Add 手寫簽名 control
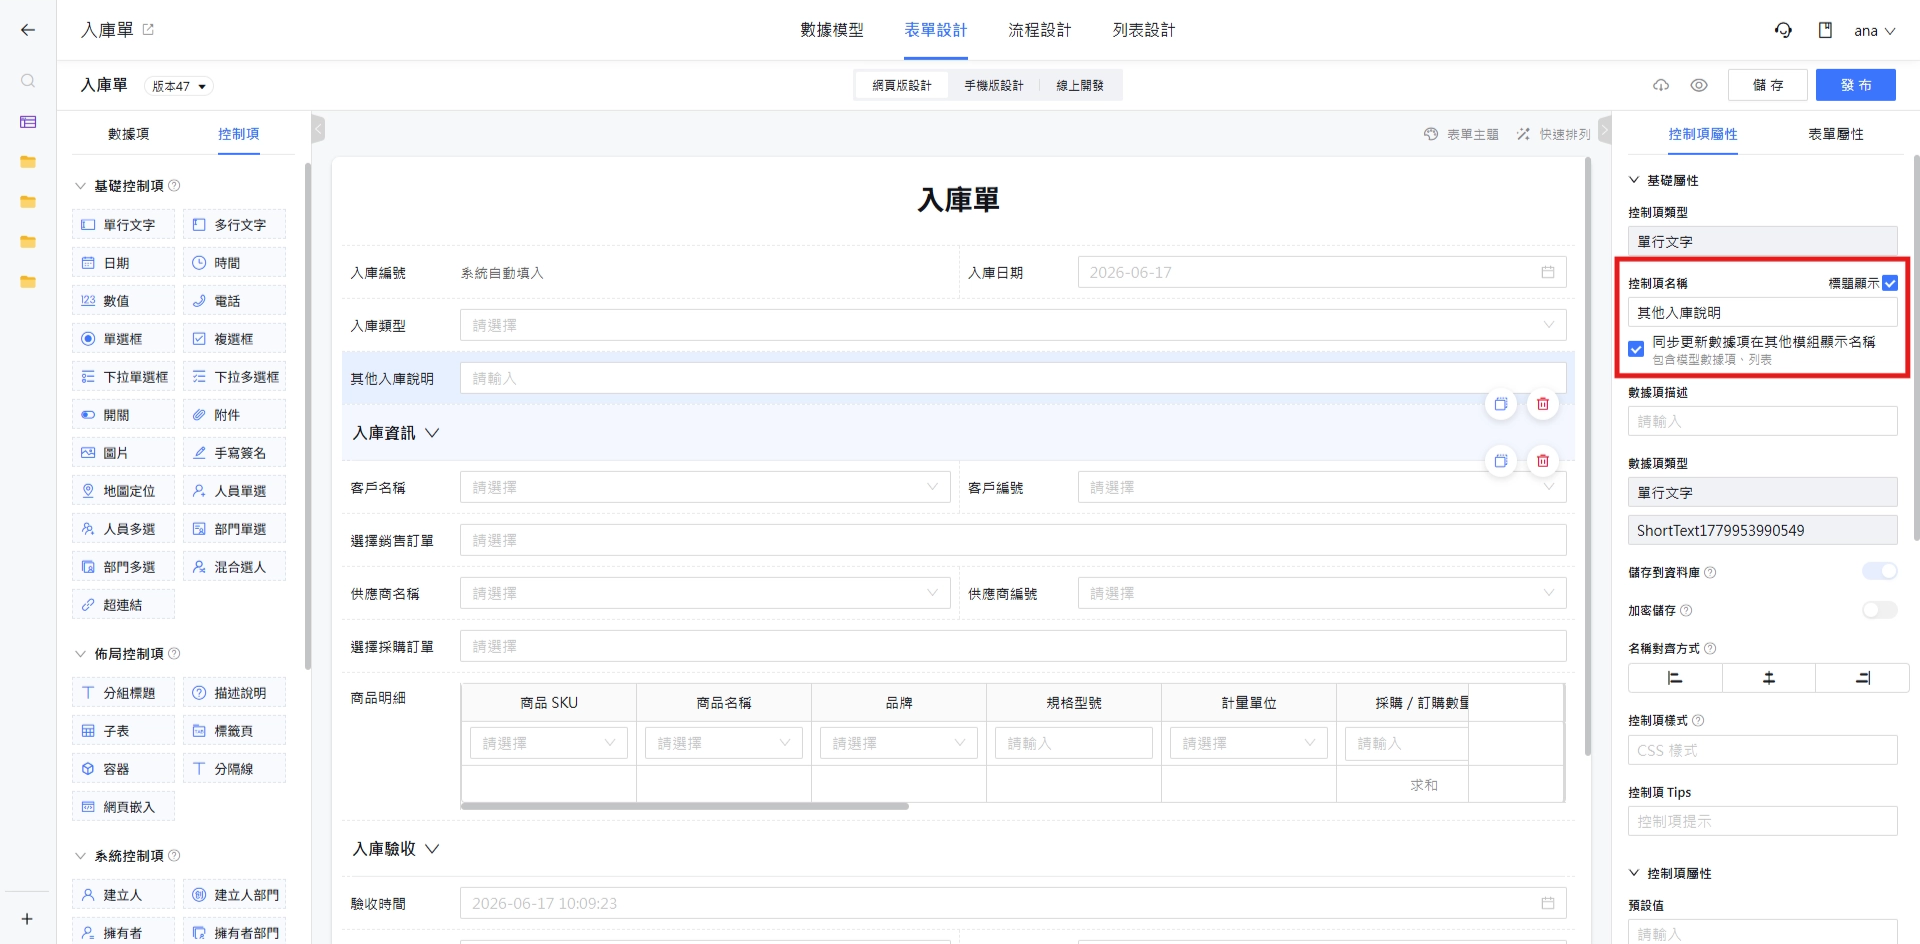This screenshot has height=944, width=1920. pyautogui.click(x=234, y=453)
